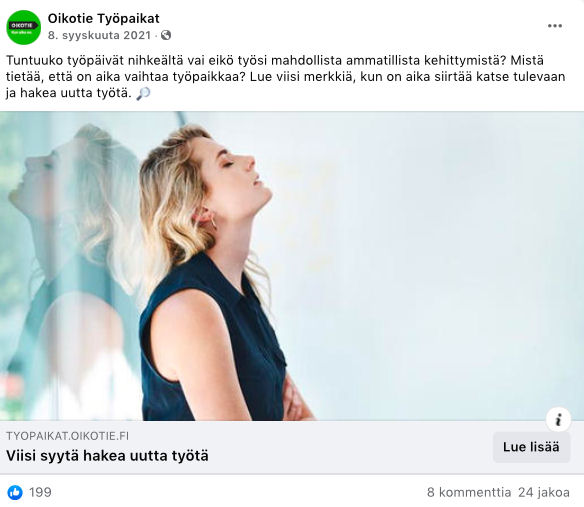
Task: Click the sentence ja hakea uutta työtä
Action: coord(69,93)
